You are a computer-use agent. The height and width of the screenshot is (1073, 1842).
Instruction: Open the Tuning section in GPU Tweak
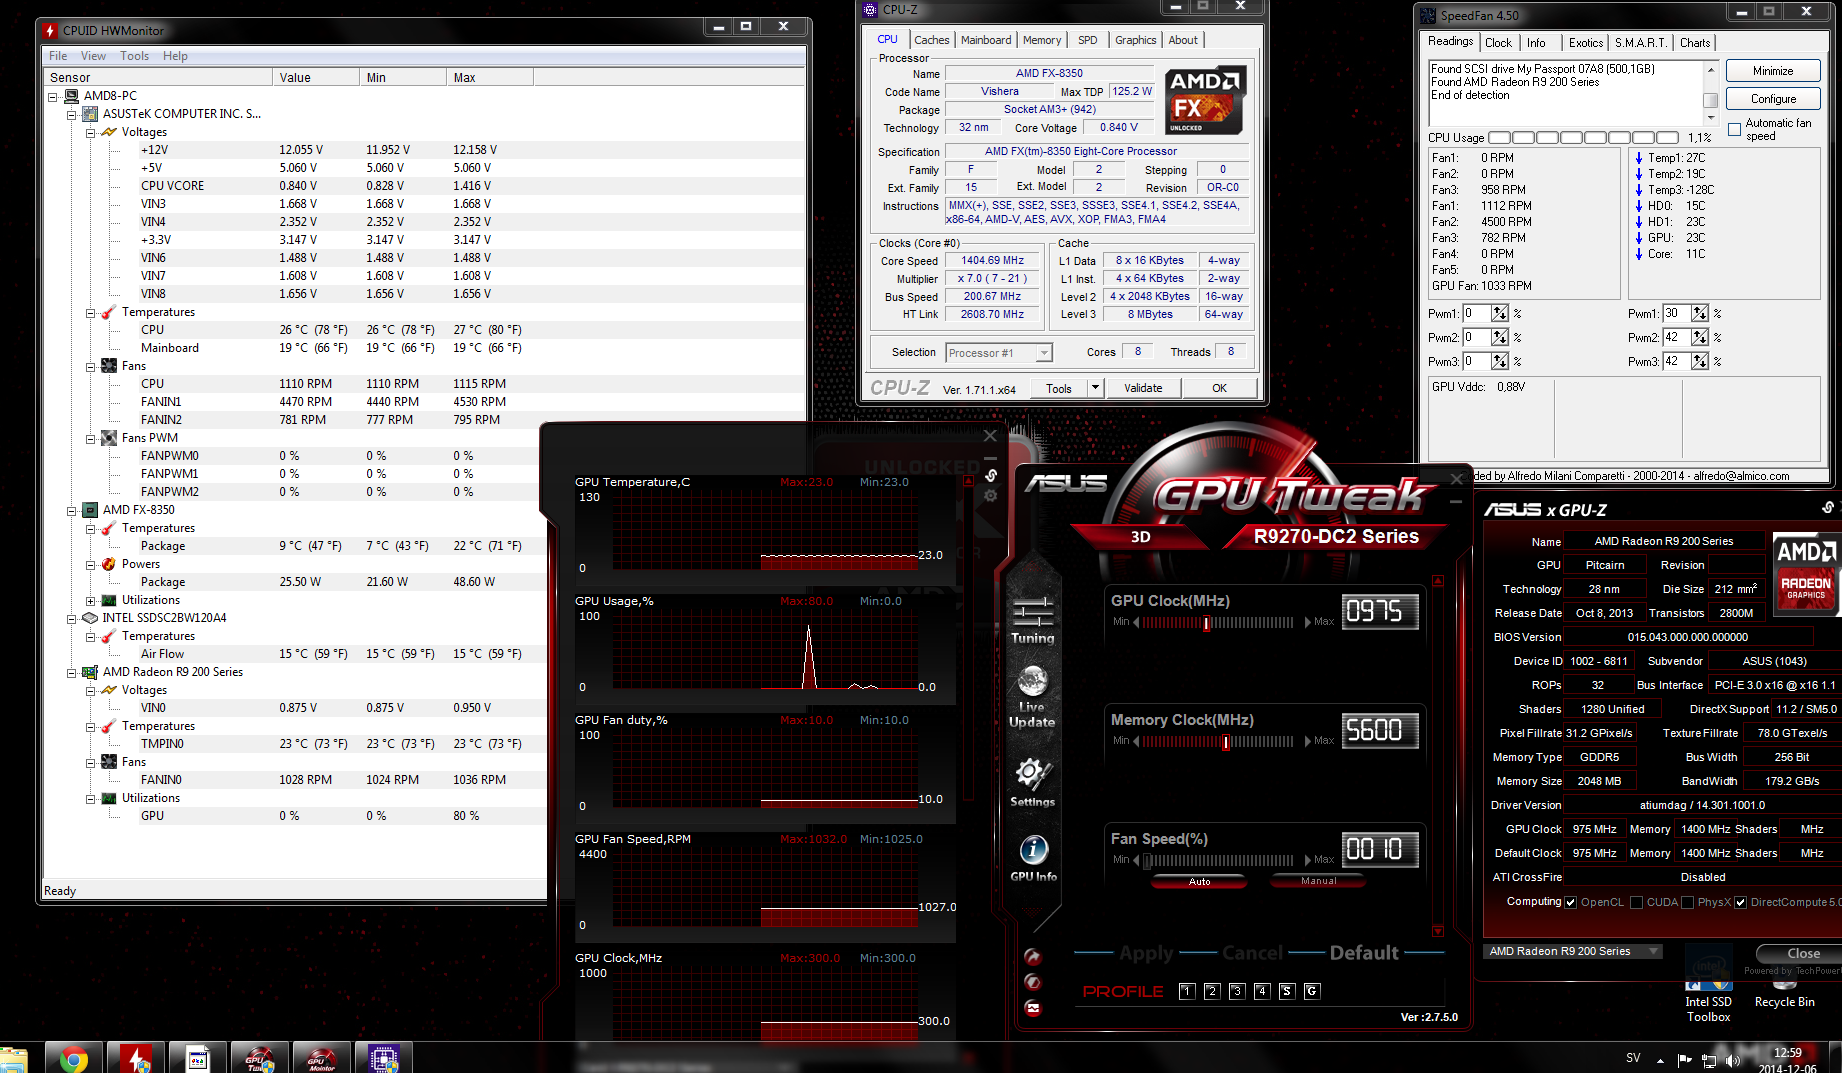(1032, 619)
